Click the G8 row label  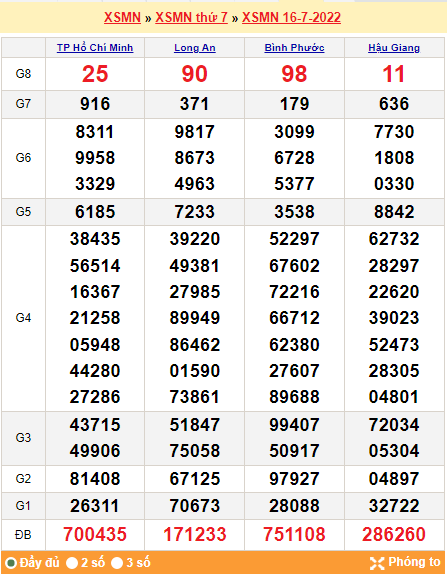click(23, 74)
